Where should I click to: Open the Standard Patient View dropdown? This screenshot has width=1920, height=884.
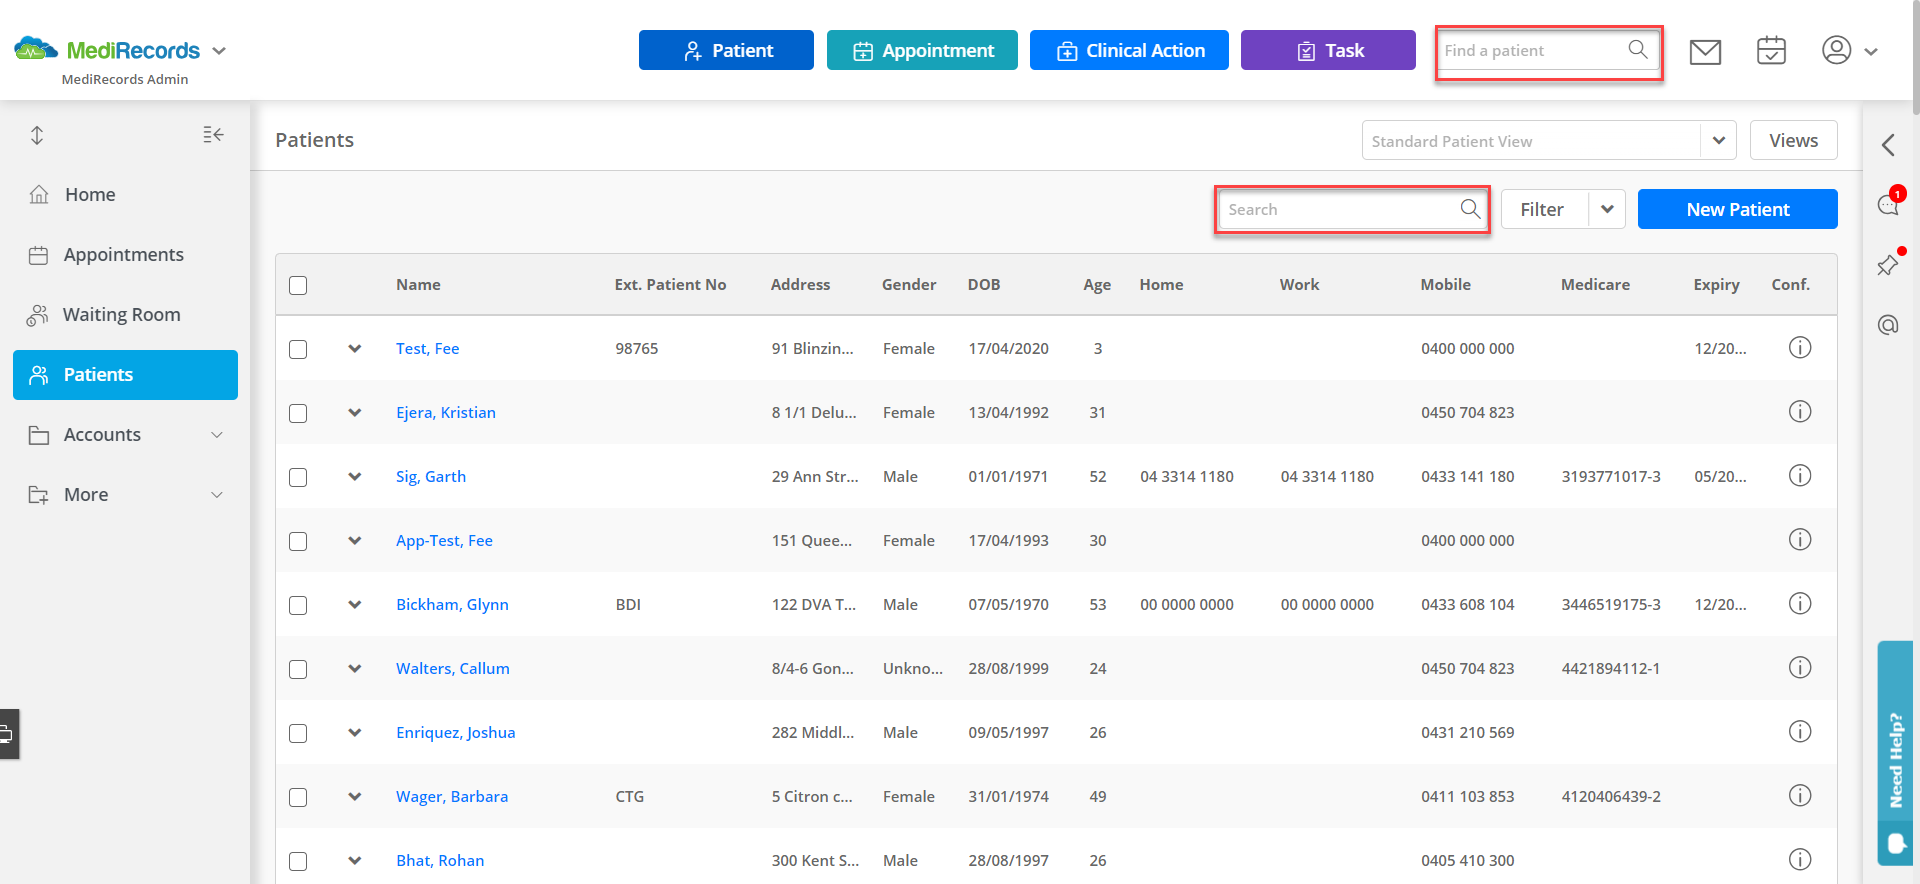pos(1549,140)
